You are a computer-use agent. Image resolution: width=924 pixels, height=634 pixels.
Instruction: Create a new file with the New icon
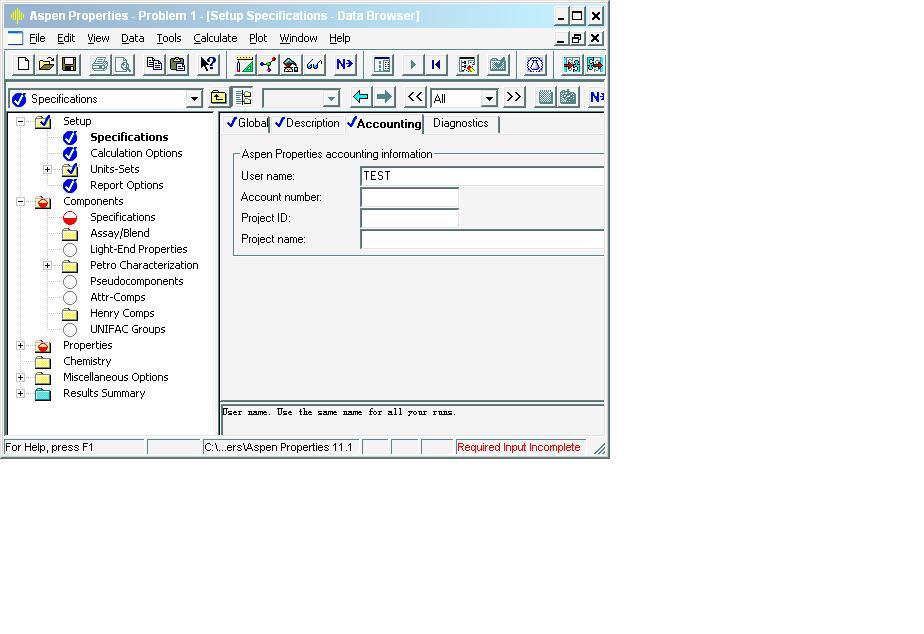(x=23, y=64)
